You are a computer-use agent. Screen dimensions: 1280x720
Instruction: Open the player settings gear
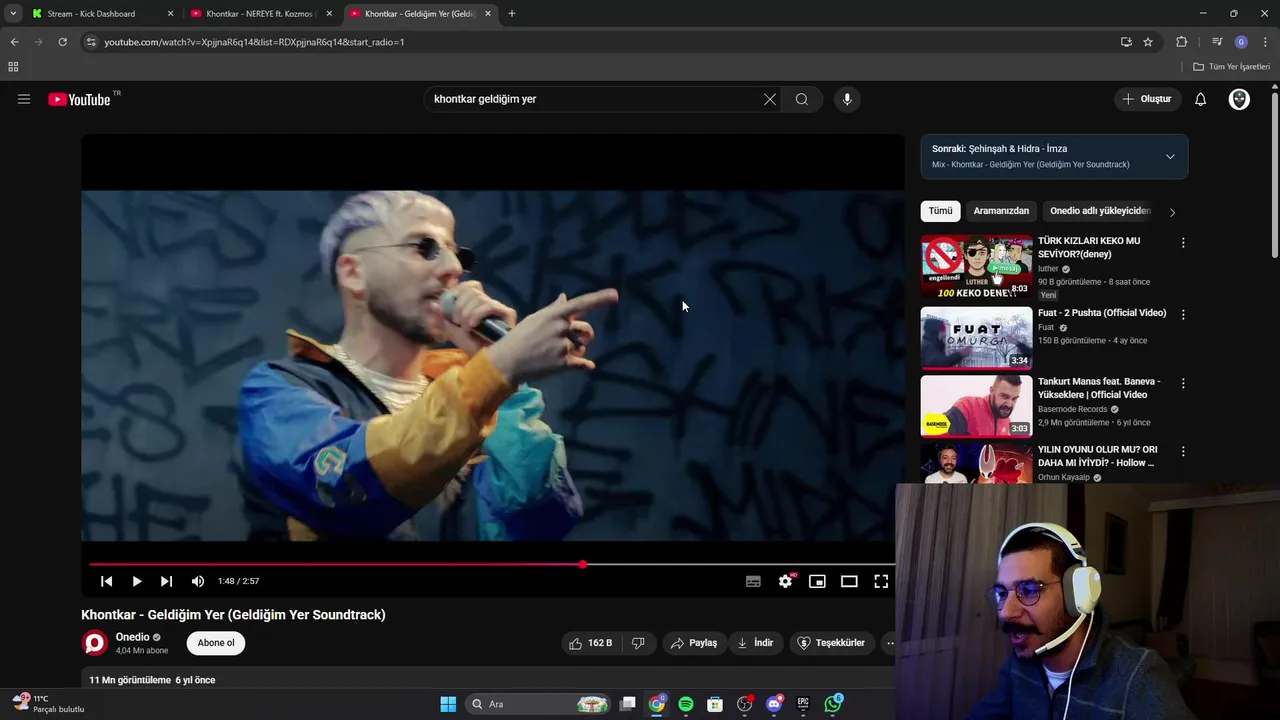pos(786,581)
